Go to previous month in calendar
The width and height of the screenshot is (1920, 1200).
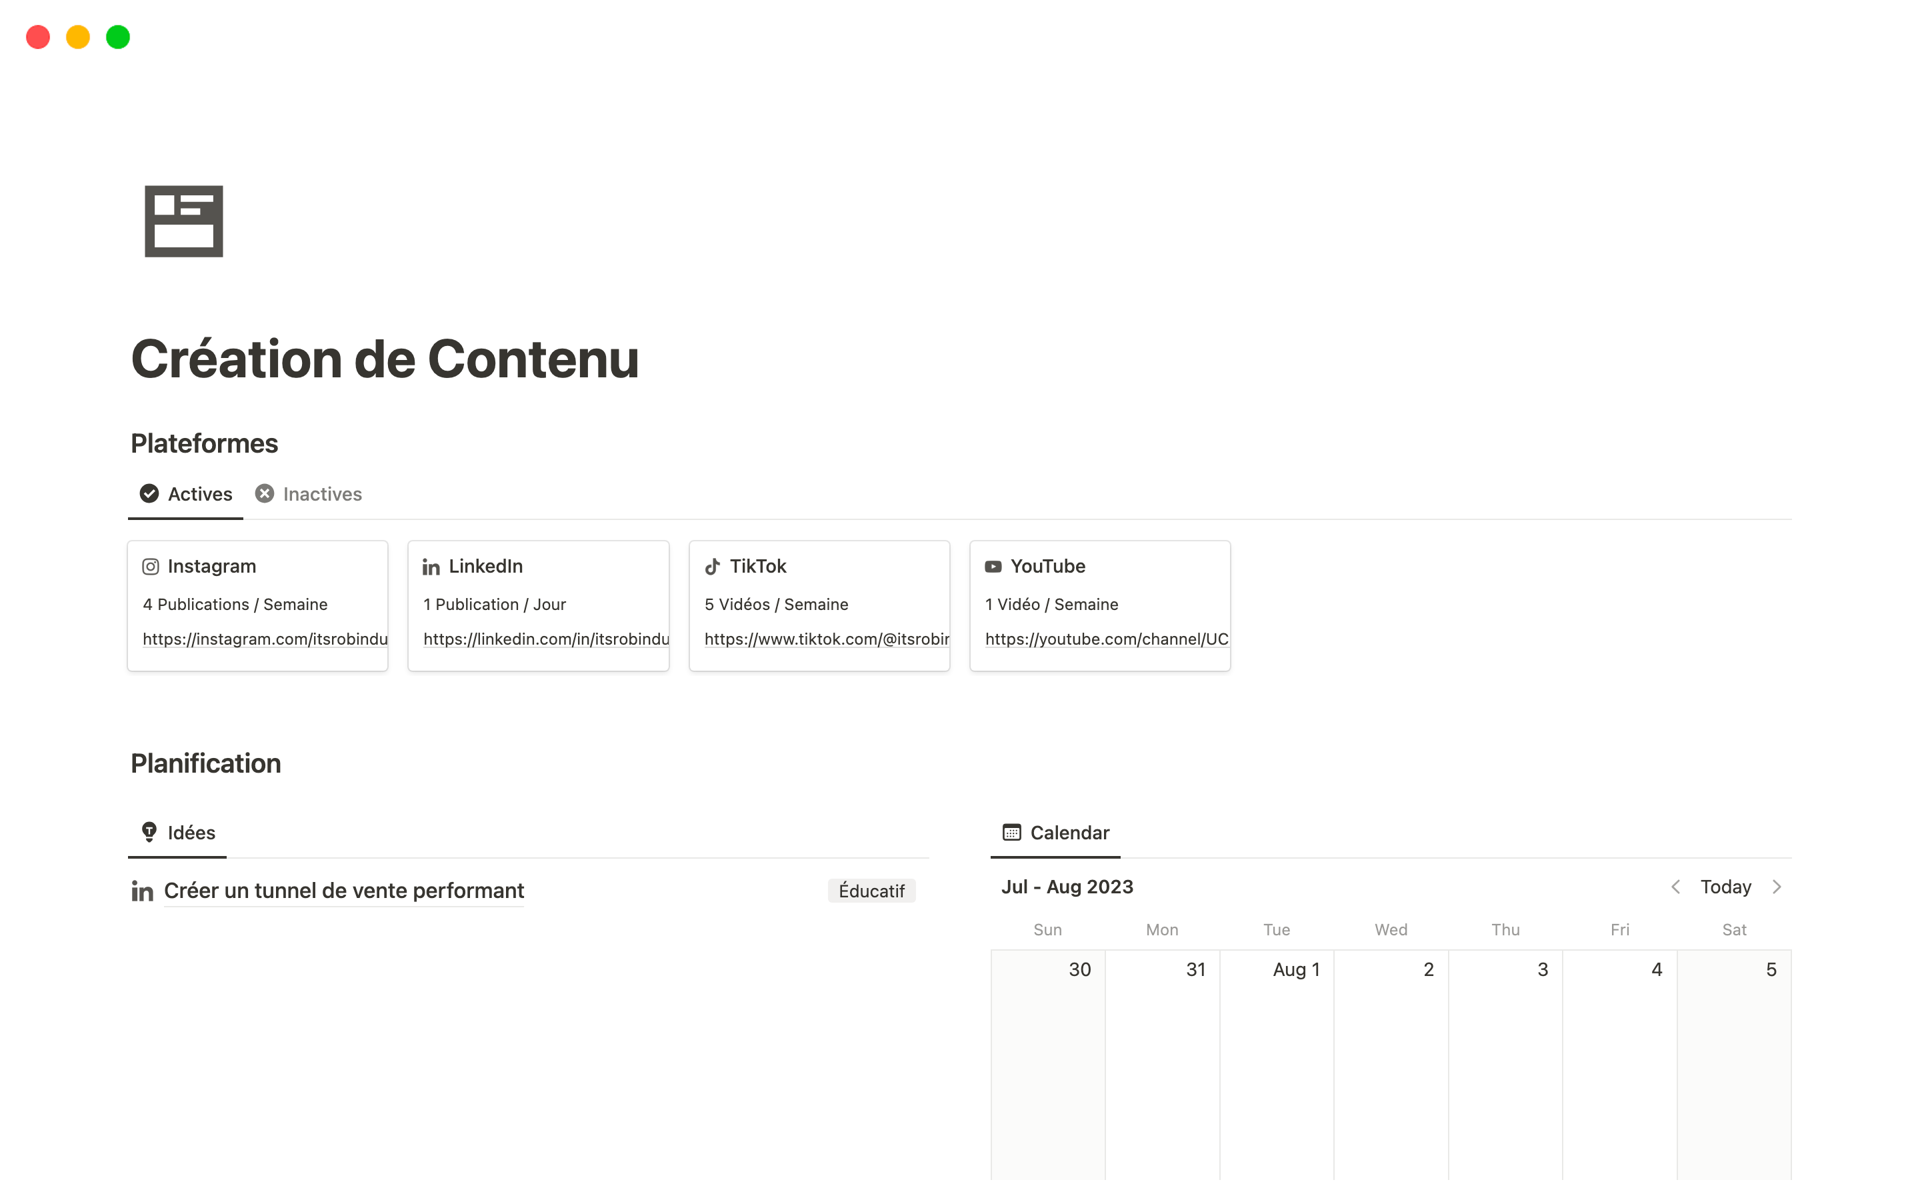(1676, 887)
